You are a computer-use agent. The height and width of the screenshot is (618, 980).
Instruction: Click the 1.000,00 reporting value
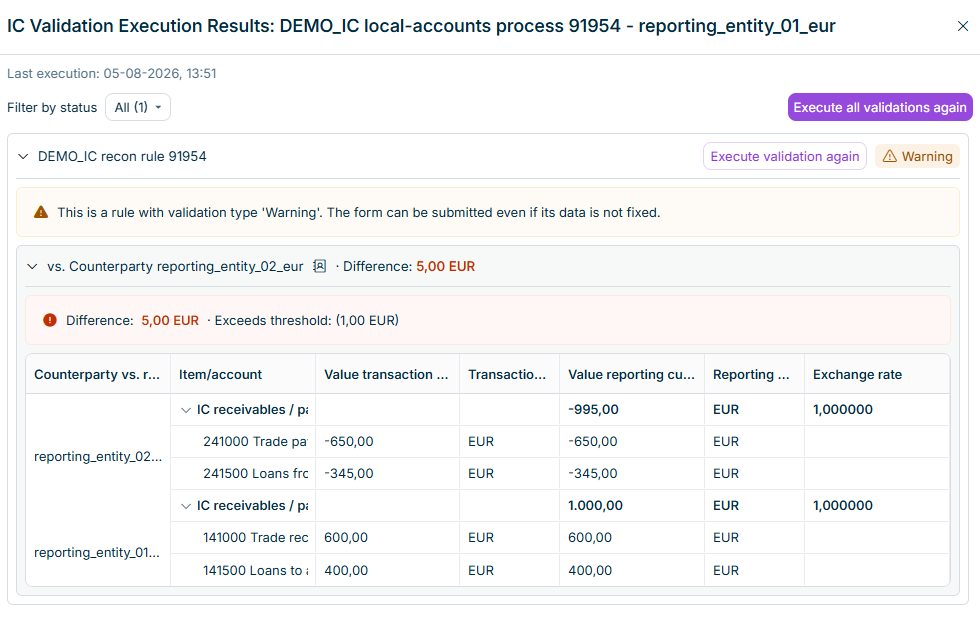[595, 506]
